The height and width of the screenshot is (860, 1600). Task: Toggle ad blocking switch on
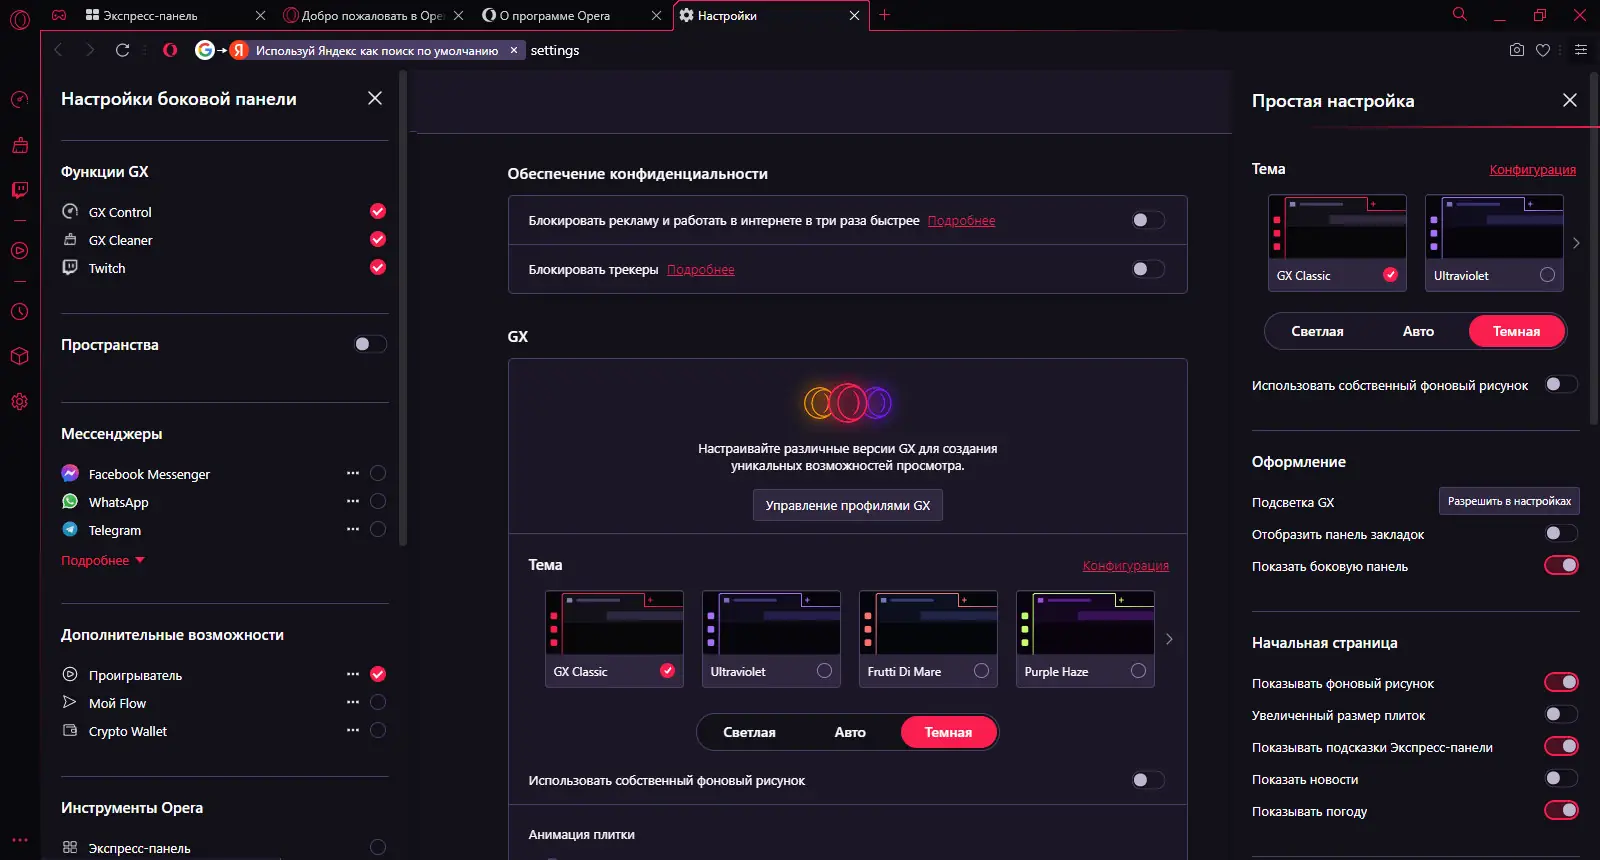point(1148,220)
